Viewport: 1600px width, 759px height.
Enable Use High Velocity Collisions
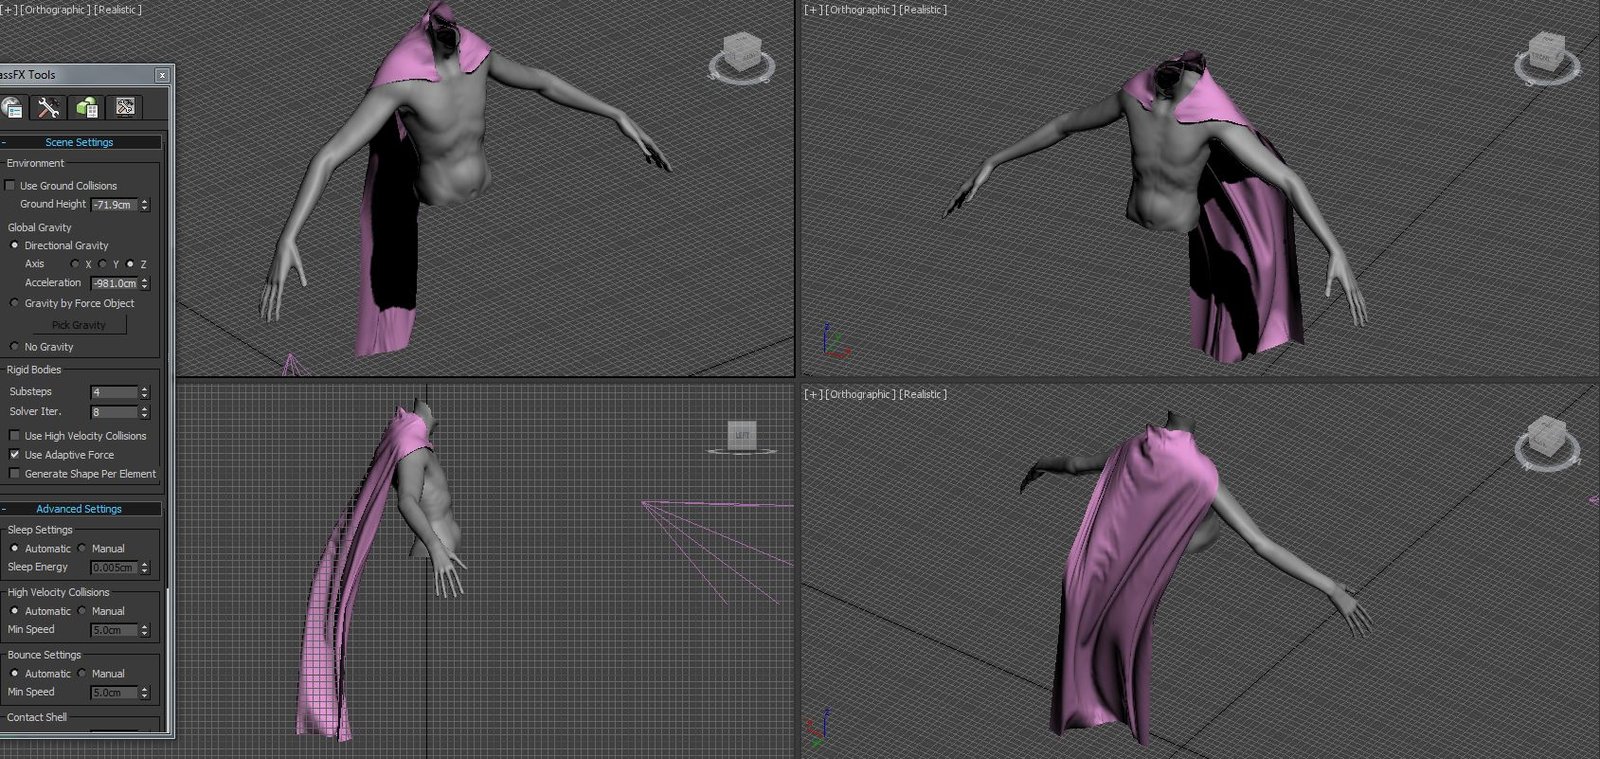click(15, 436)
